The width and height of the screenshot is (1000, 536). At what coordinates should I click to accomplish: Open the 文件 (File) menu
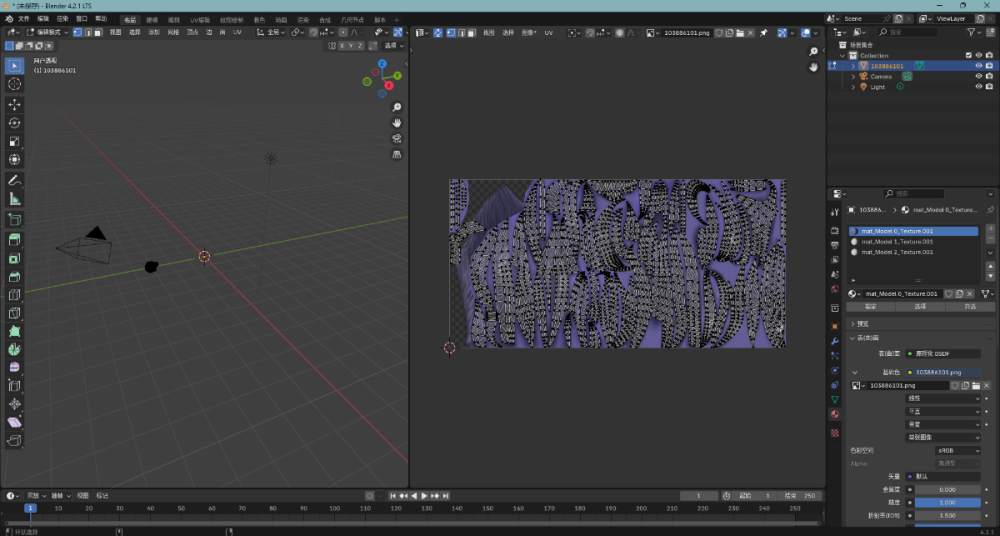click(x=23, y=19)
